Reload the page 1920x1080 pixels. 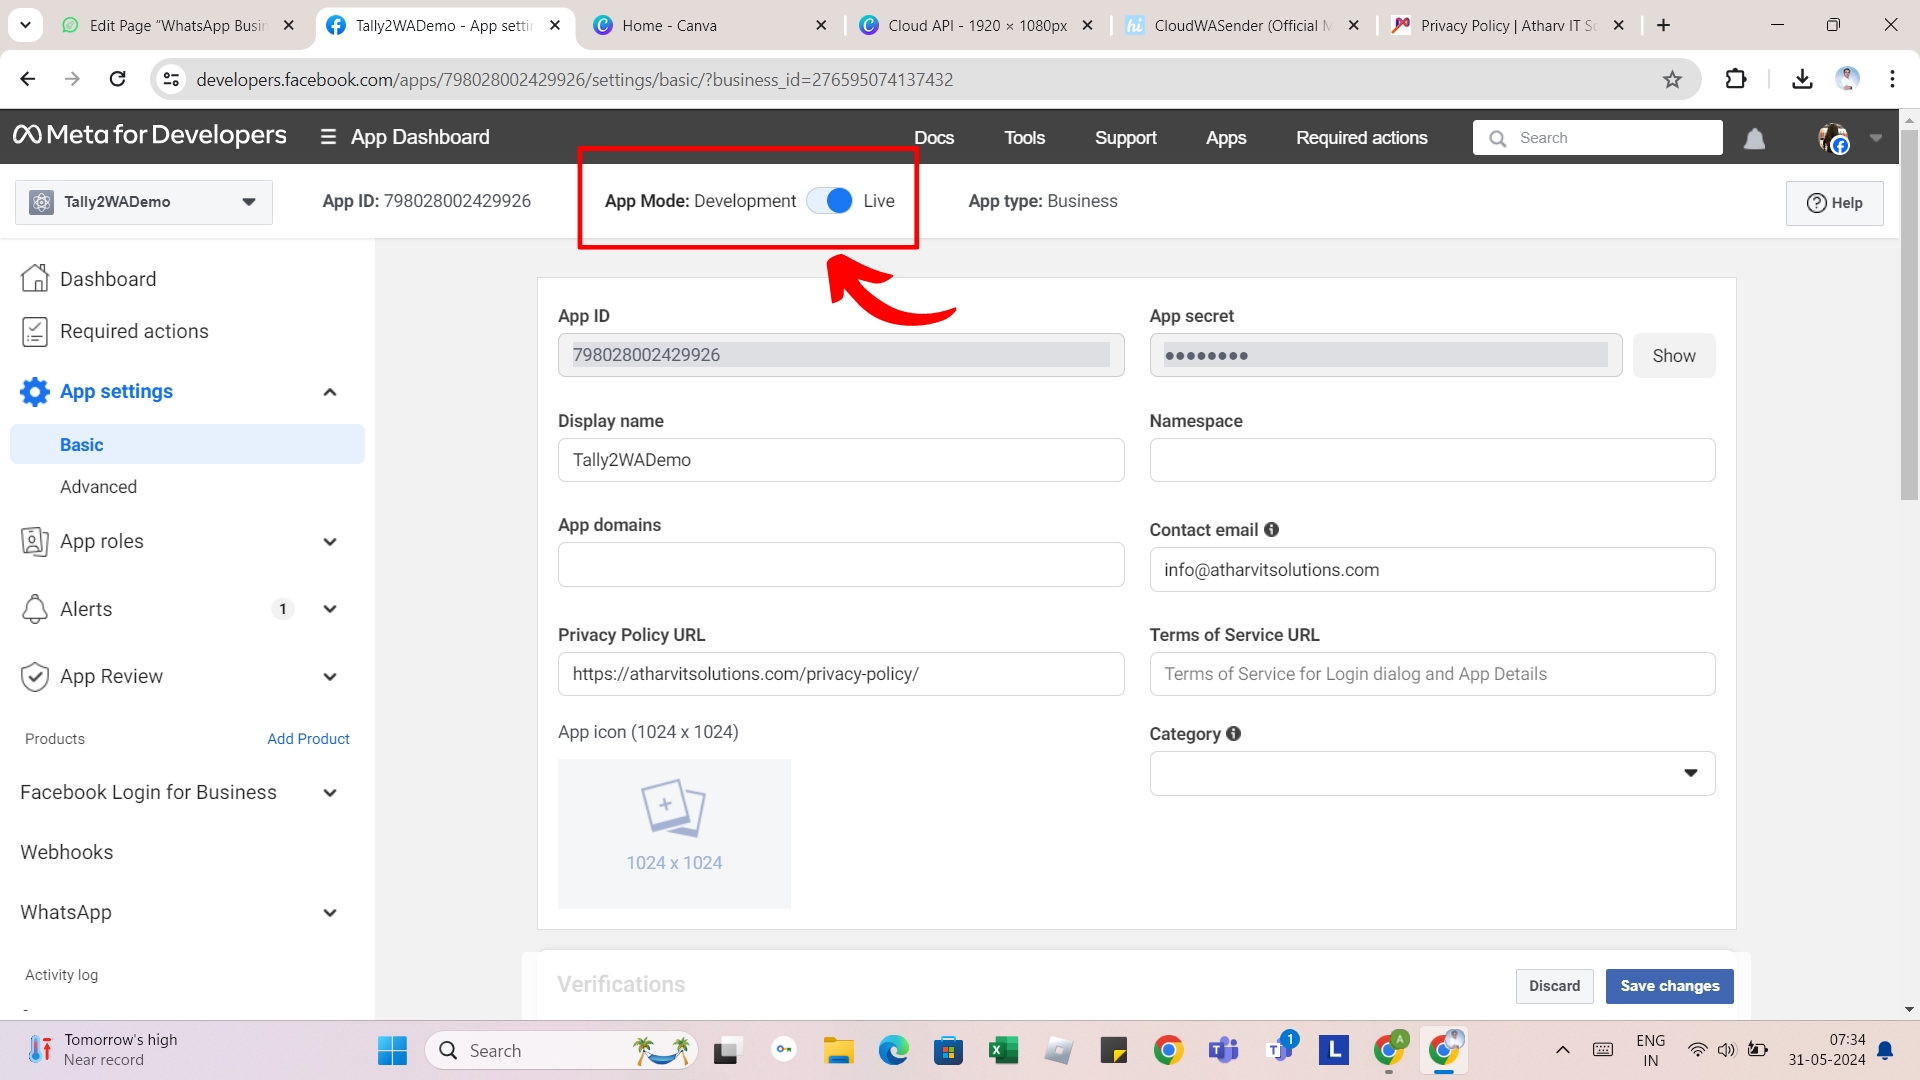(x=117, y=79)
